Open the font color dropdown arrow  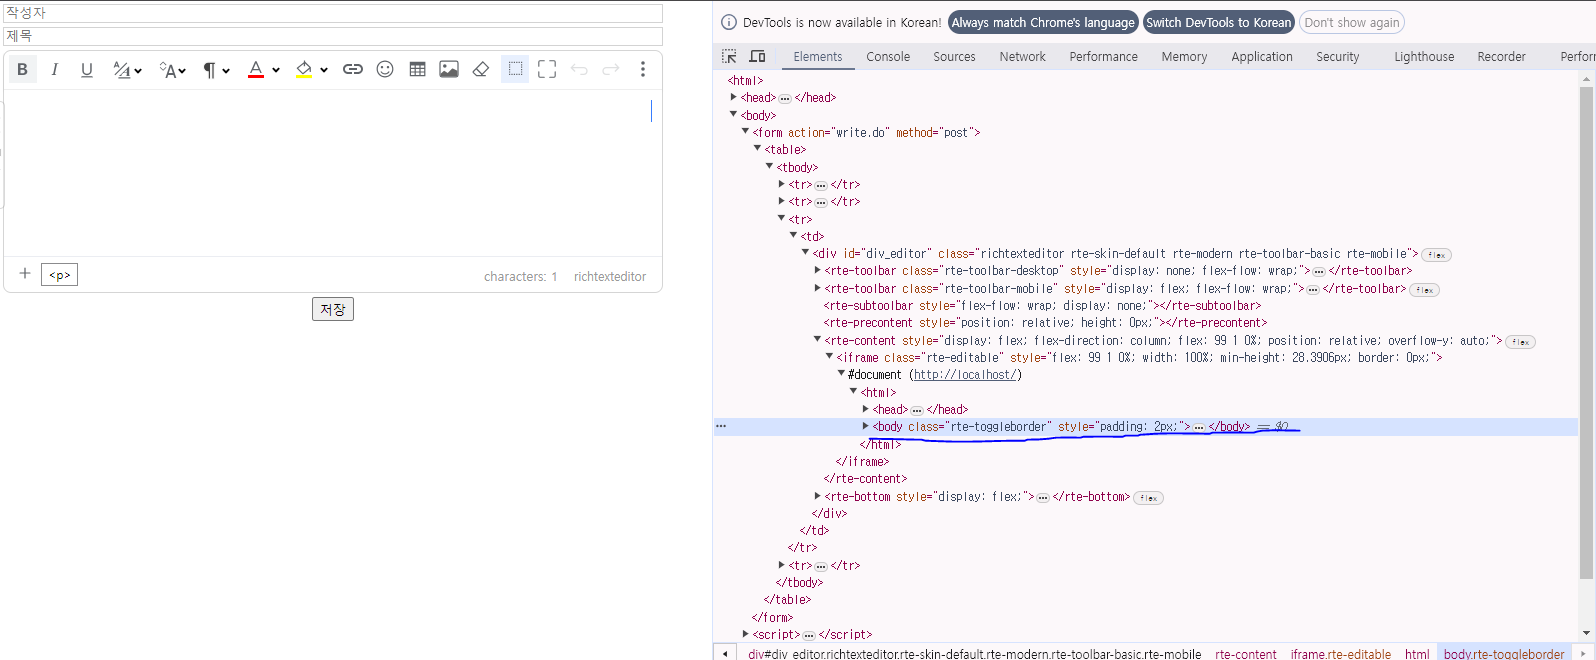pyautogui.click(x=276, y=70)
